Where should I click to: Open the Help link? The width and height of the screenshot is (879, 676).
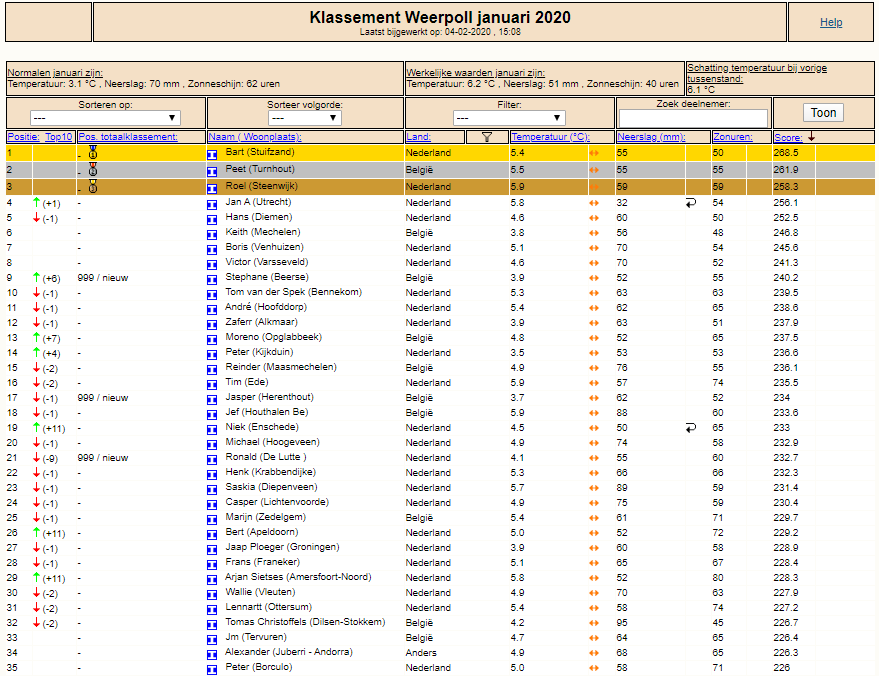(831, 22)
